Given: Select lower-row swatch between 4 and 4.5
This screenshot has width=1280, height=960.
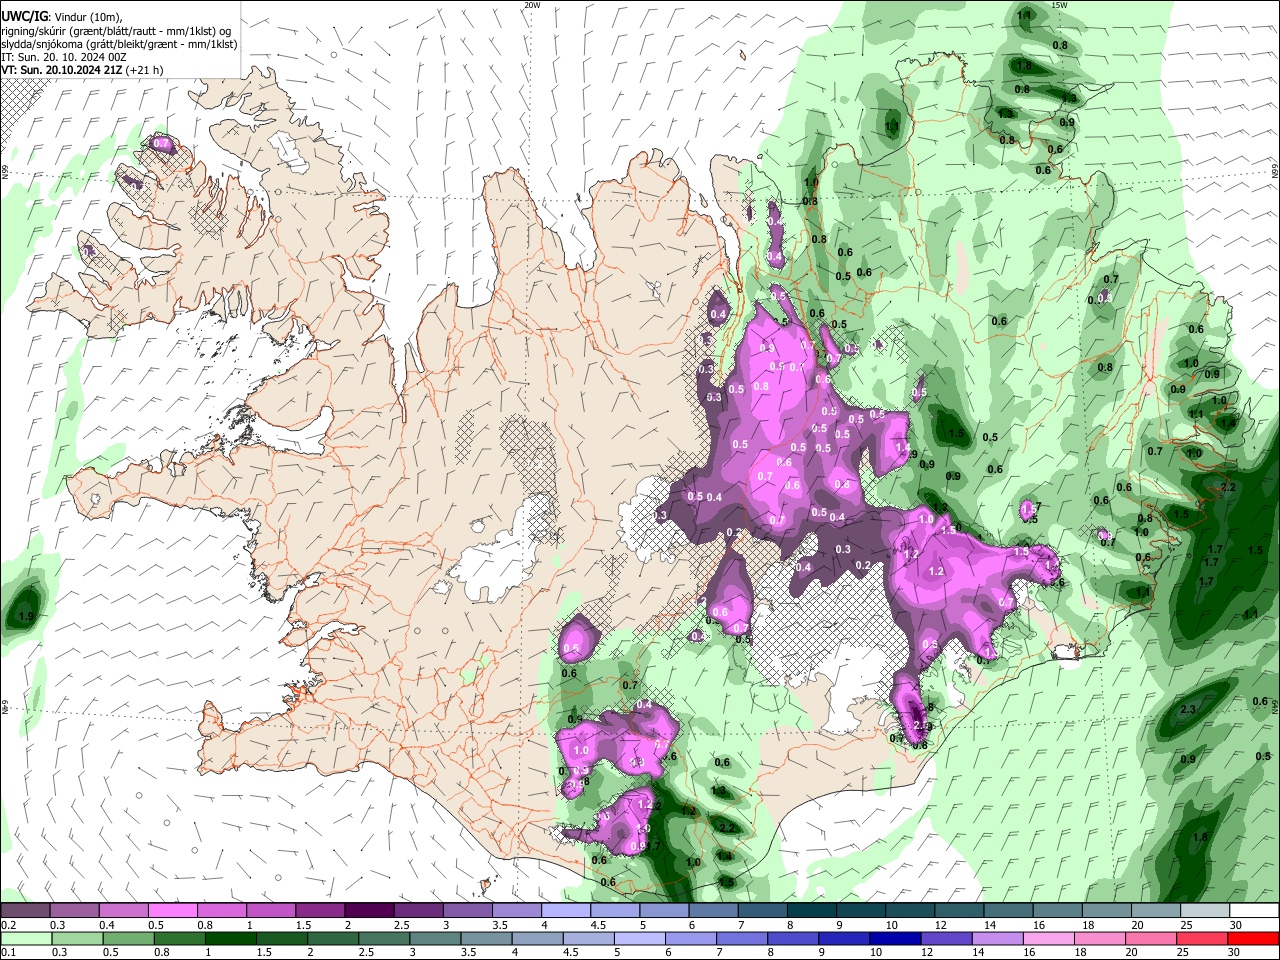Looking at the screenshot, I should click(537, 939).
